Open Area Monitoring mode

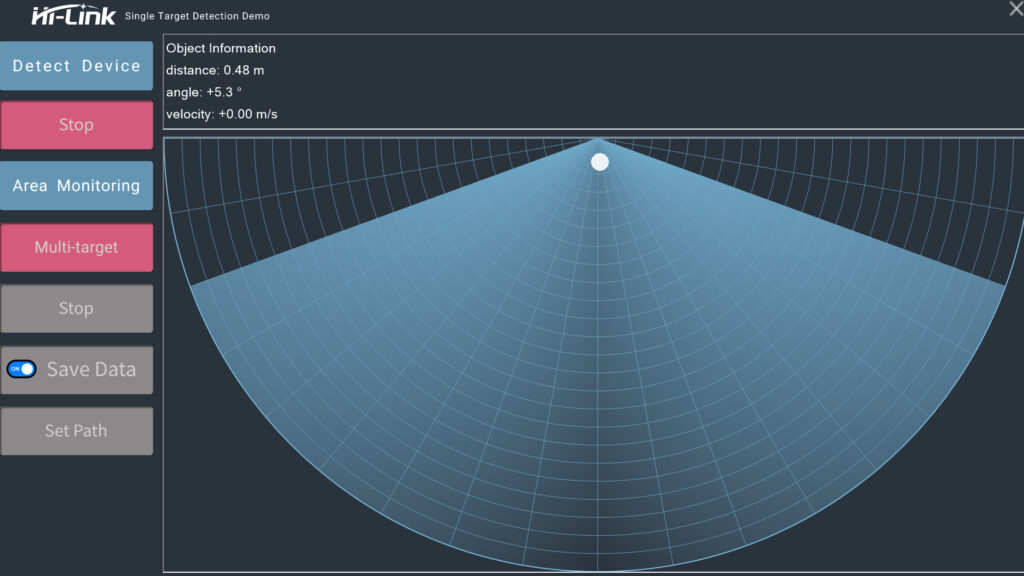76,186
